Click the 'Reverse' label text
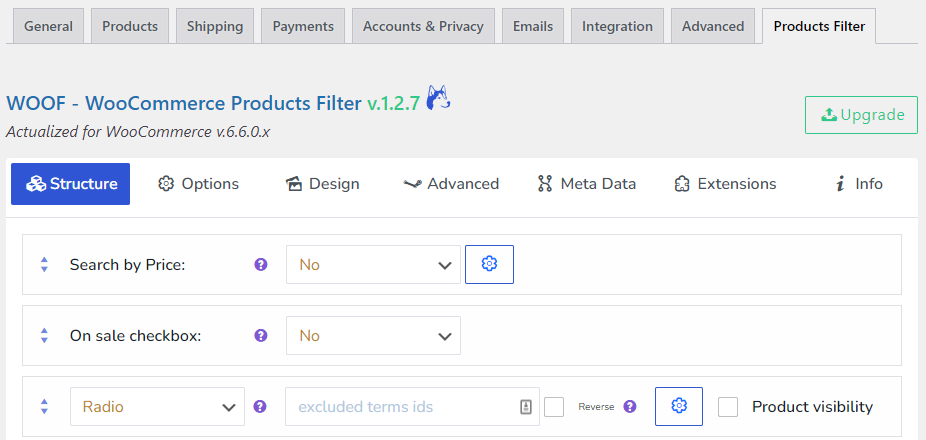Screen dimensions: 926x440 596,407
